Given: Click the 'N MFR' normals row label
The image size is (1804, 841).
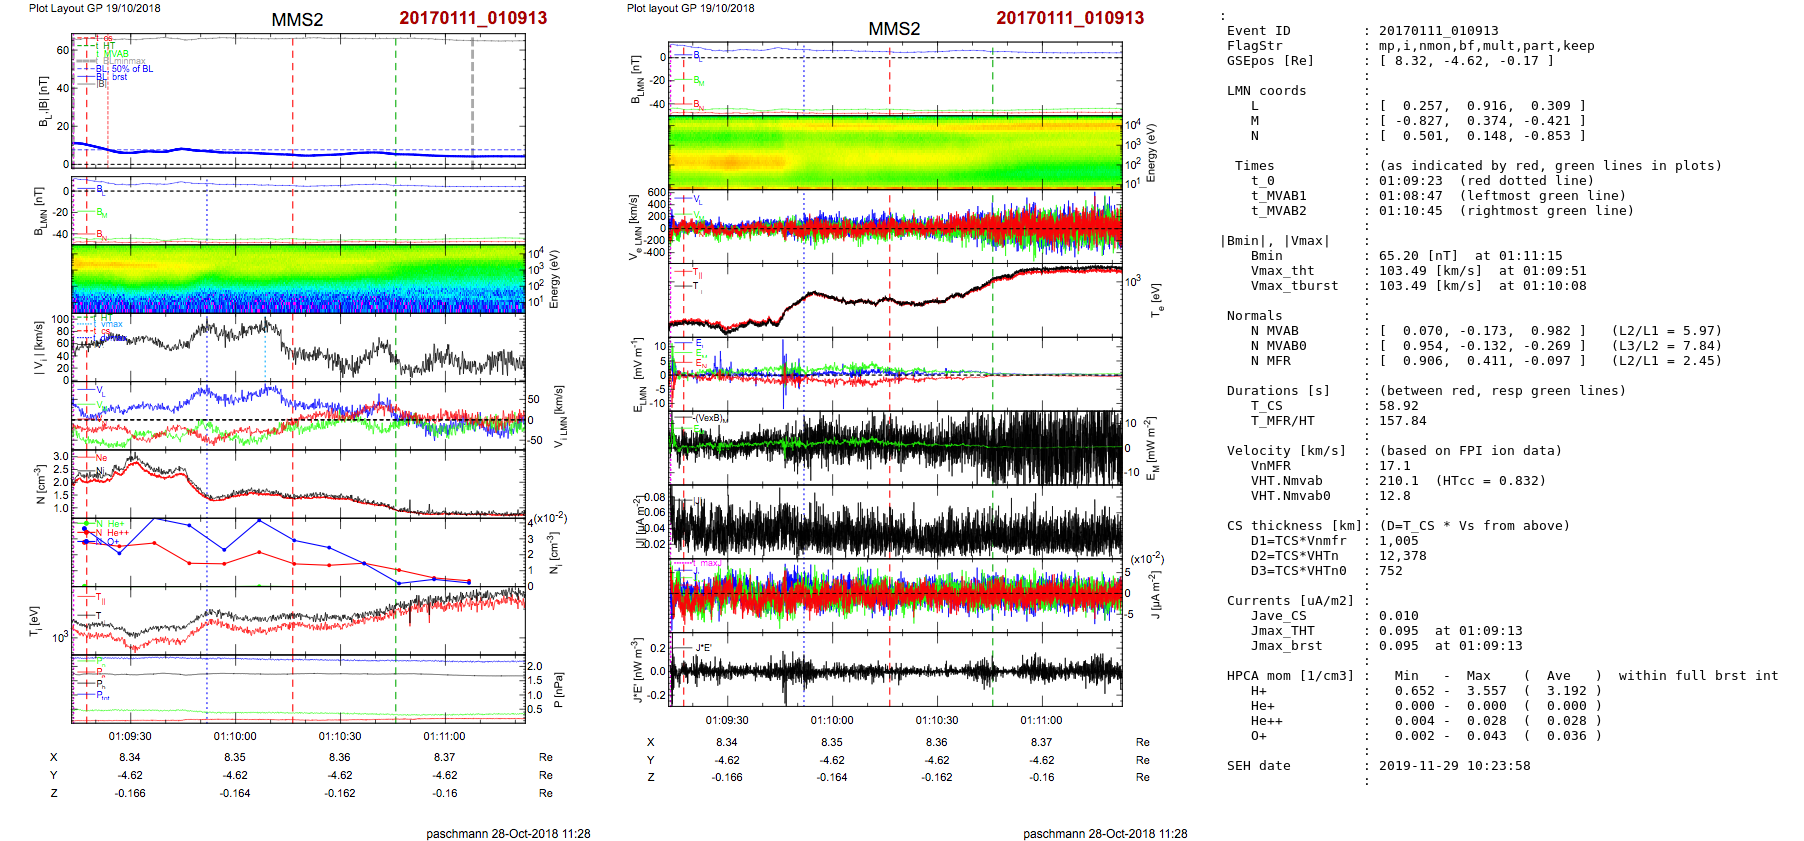Looking at the screenshot, I should (1271, 361).
